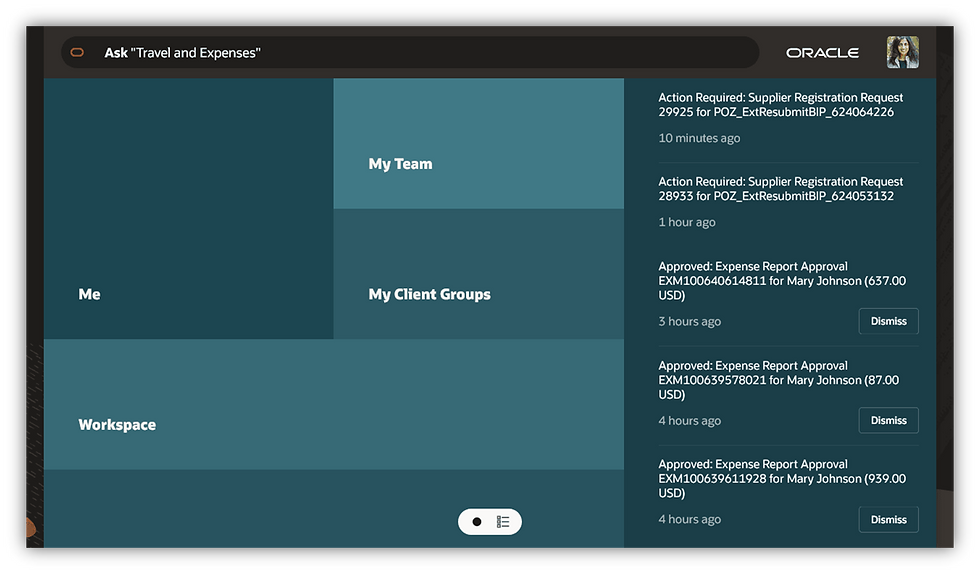Switch to tile view with the dot toggle
Viewport: 980px width, 574px height.
pyautogui.click(x=477, y=521)
